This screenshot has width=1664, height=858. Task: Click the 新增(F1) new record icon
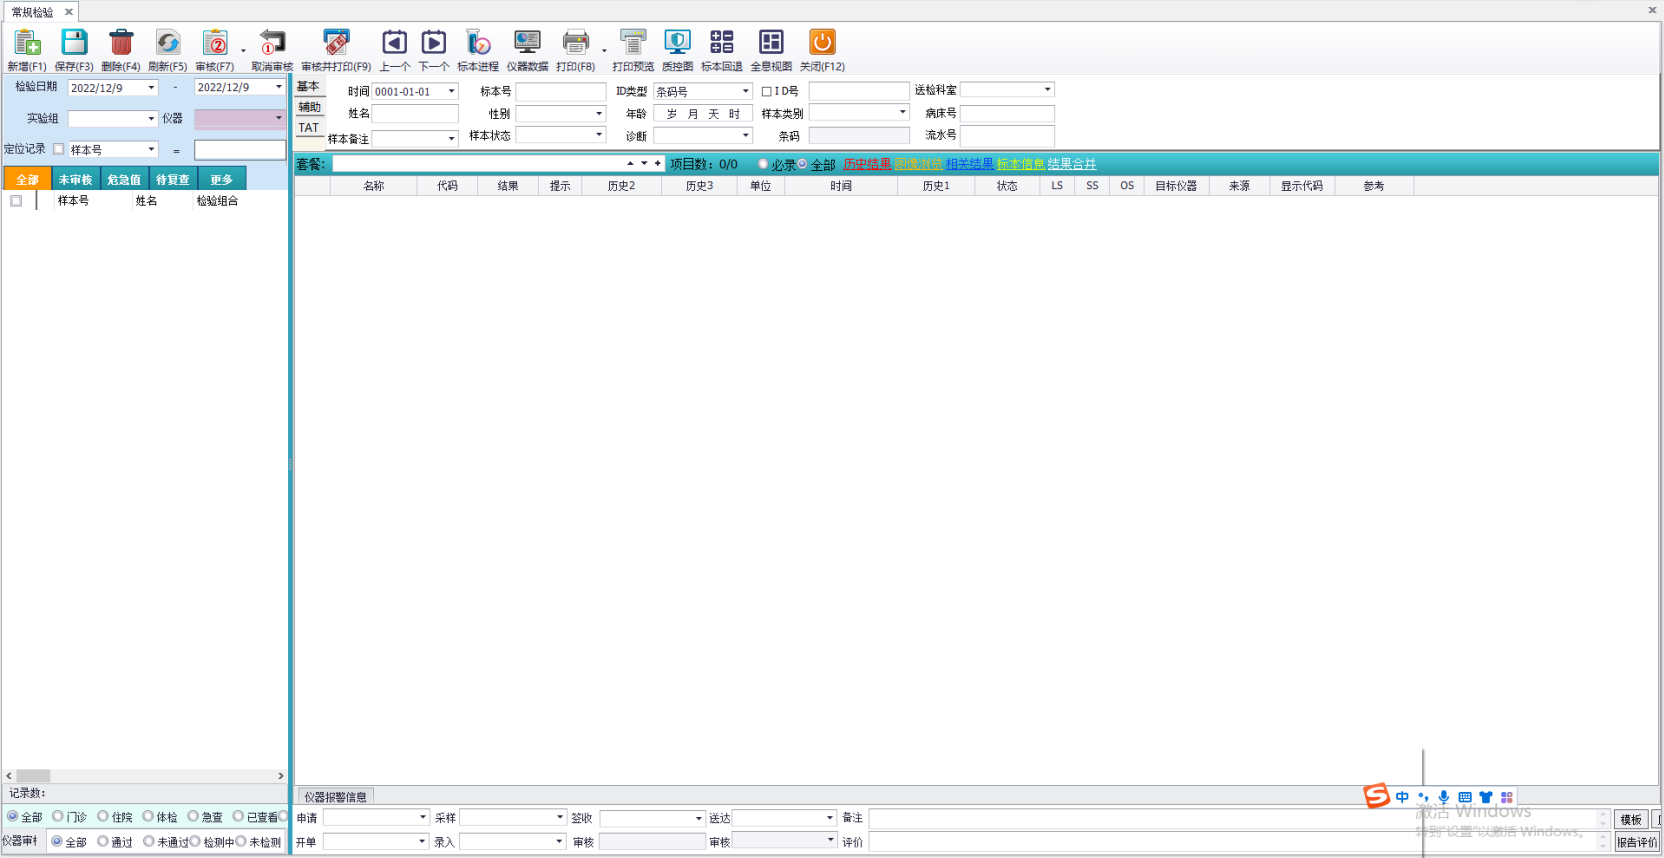pos(27,43)
